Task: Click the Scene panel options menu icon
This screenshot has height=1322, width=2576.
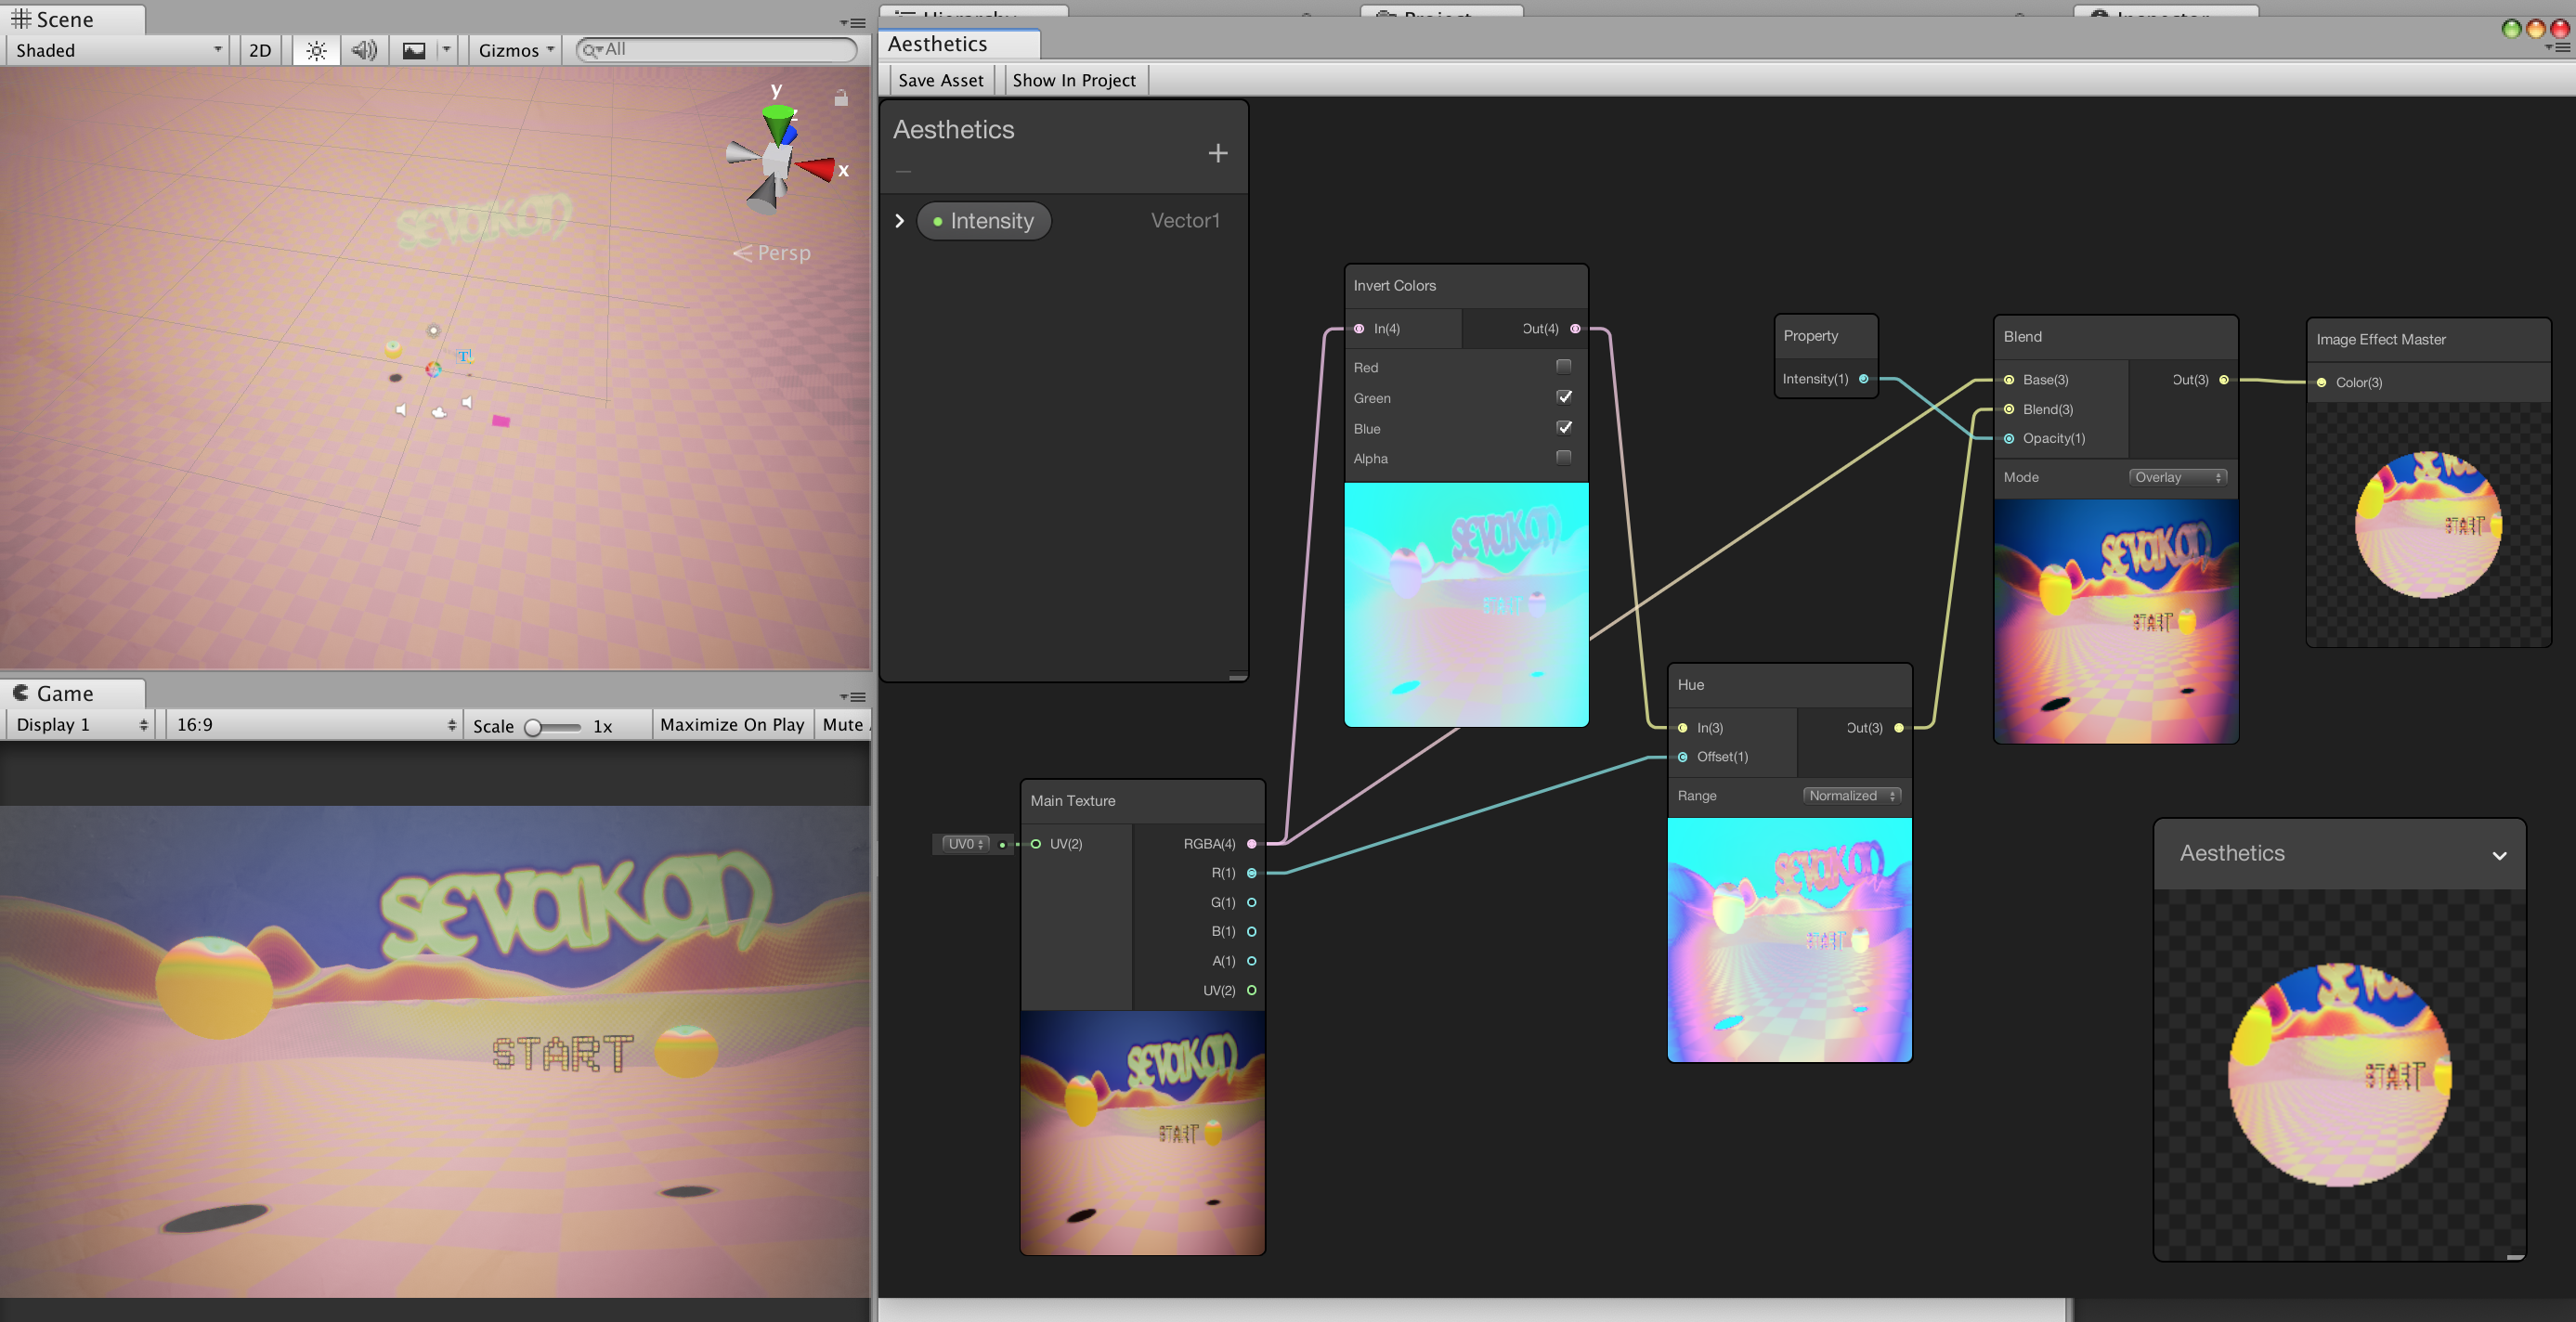Action: 853,23
